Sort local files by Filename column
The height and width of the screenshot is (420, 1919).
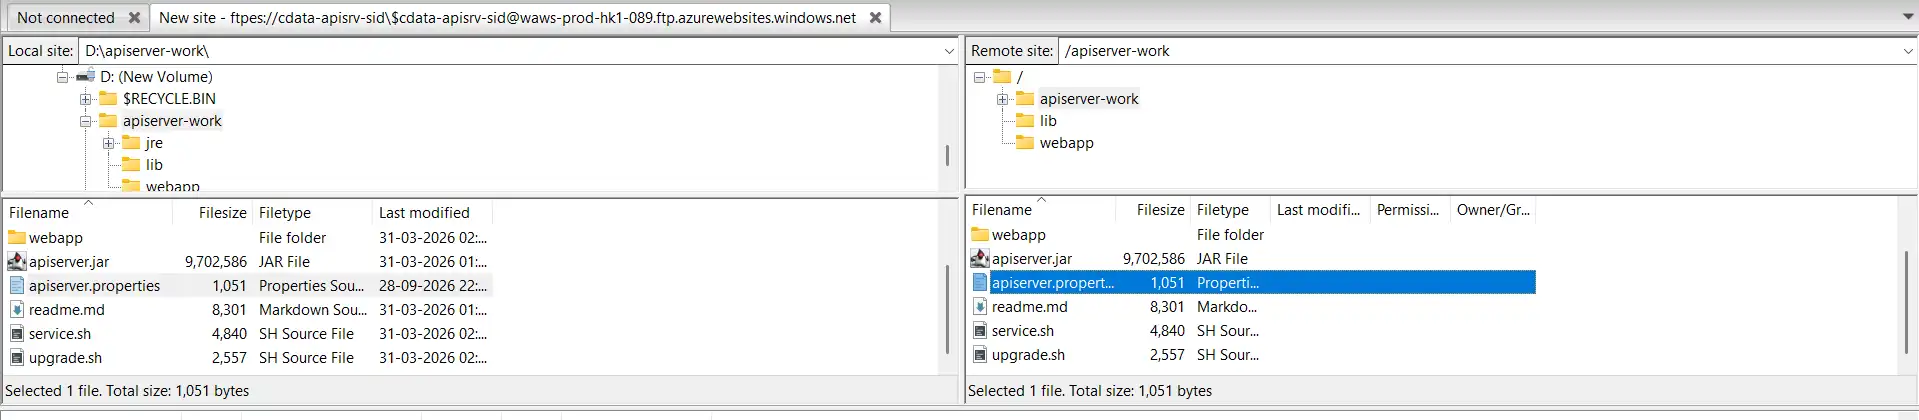coord(88,213)
